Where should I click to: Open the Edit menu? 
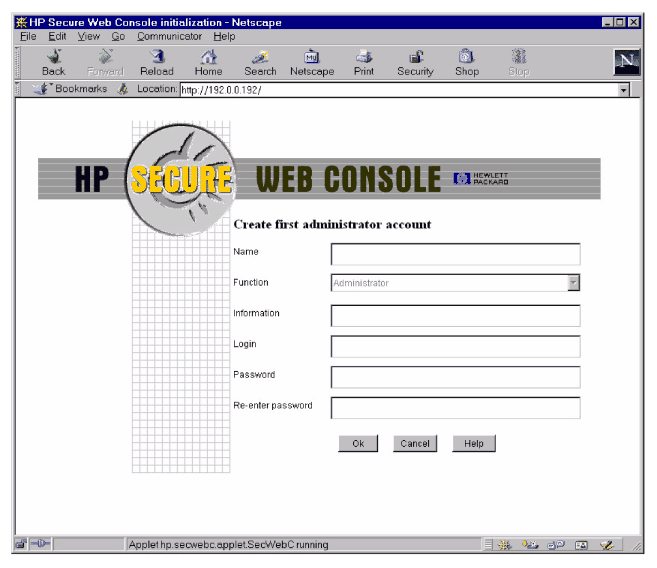pyautogui.click(x=57, y=36)
